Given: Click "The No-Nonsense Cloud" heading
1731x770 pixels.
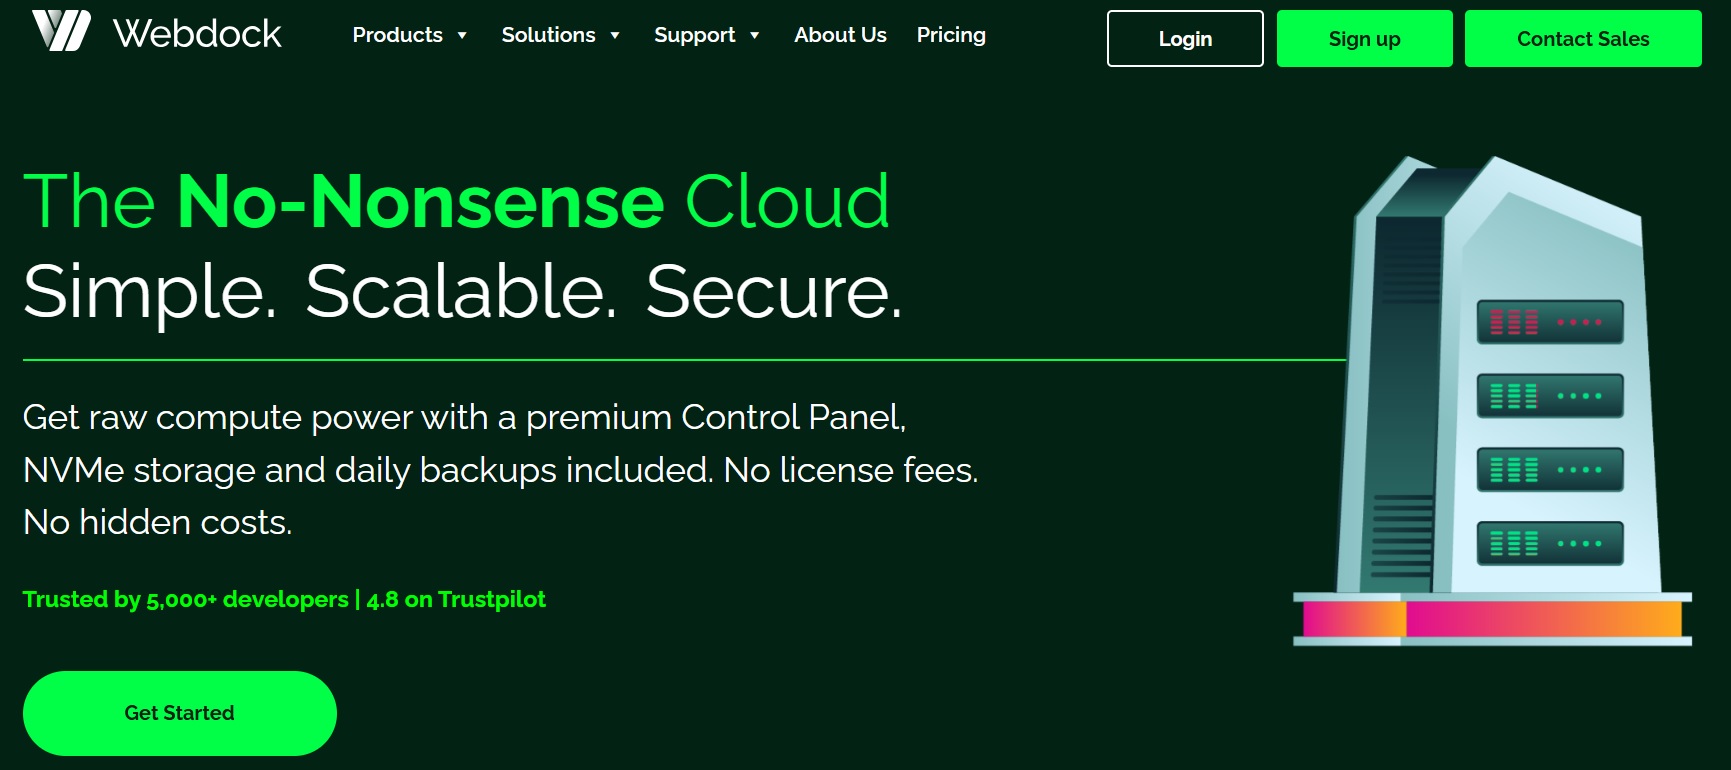Looking at the screenshot, I should [456, 201].
